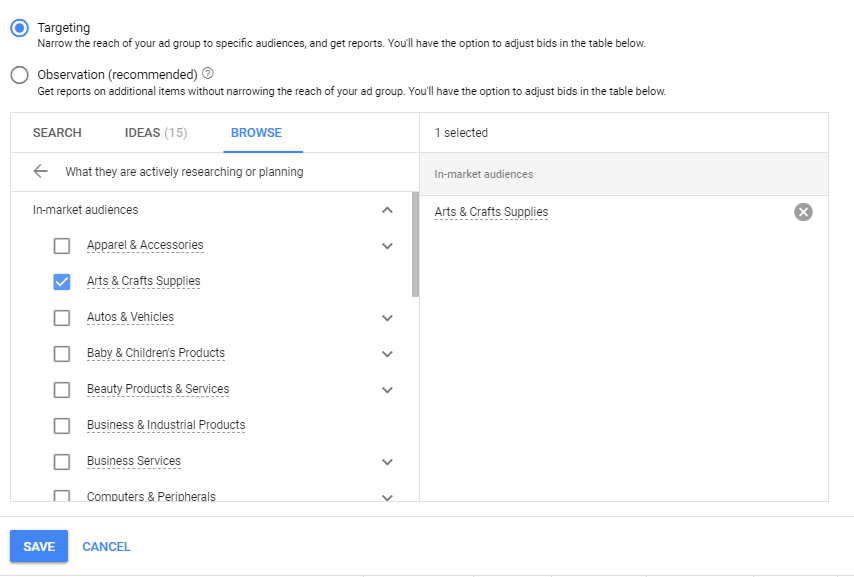854x577 pixels.
Task: Tick Baby & Children's Products checkbox
Action: (62, 354)
